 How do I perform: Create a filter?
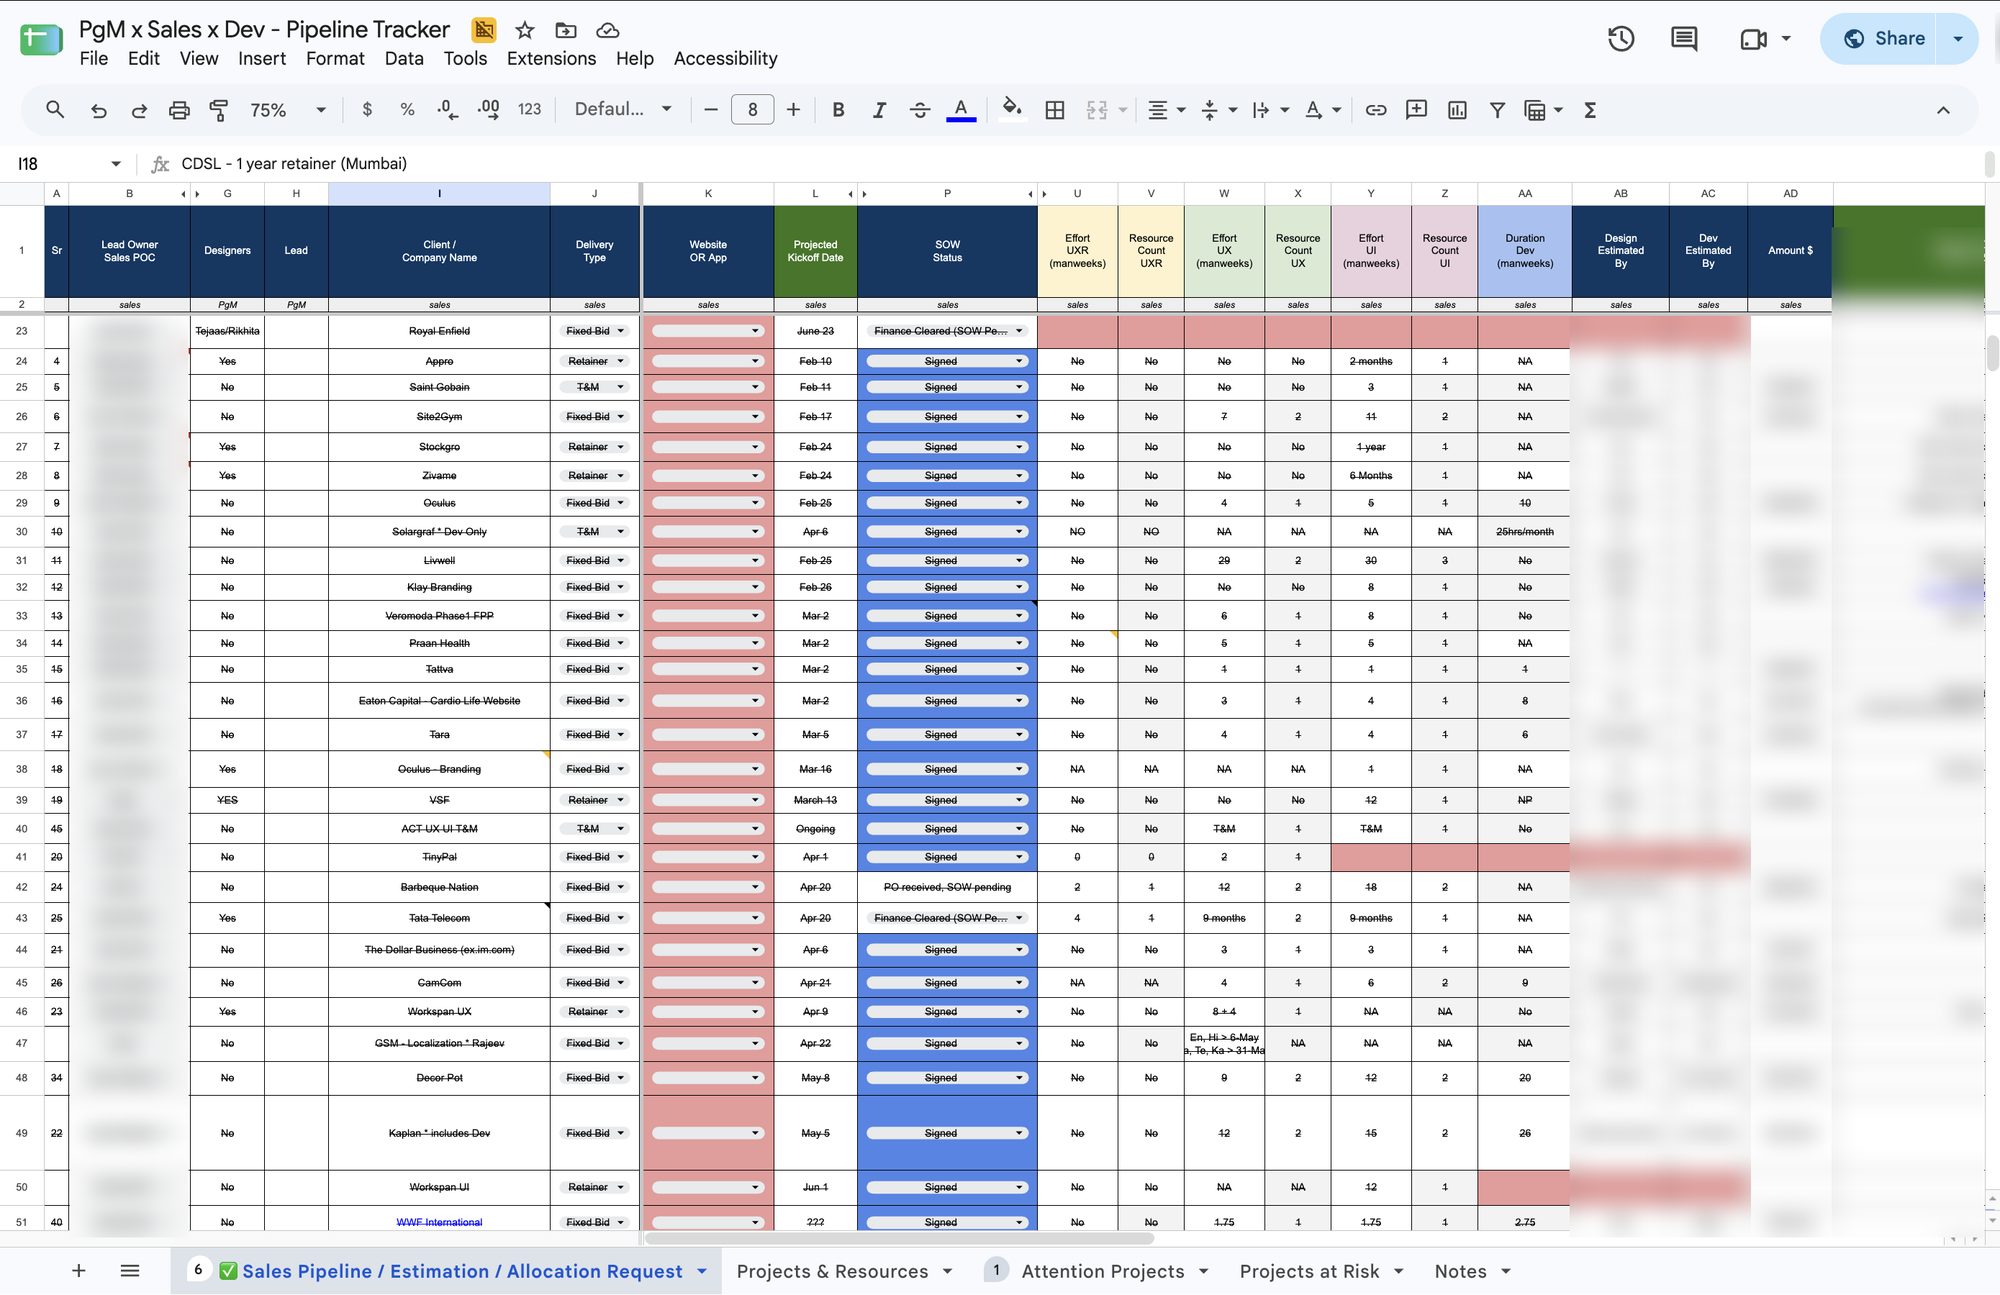click(x=1497, y=110)
